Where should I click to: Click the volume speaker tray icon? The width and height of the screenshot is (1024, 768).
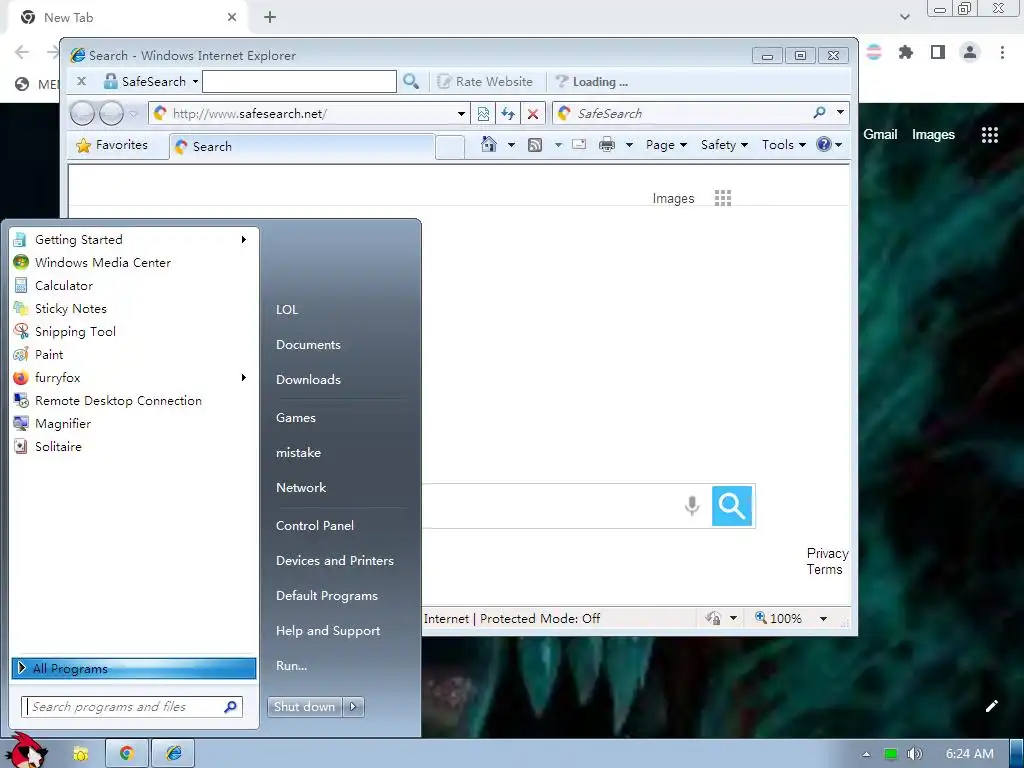click(914, 754)
